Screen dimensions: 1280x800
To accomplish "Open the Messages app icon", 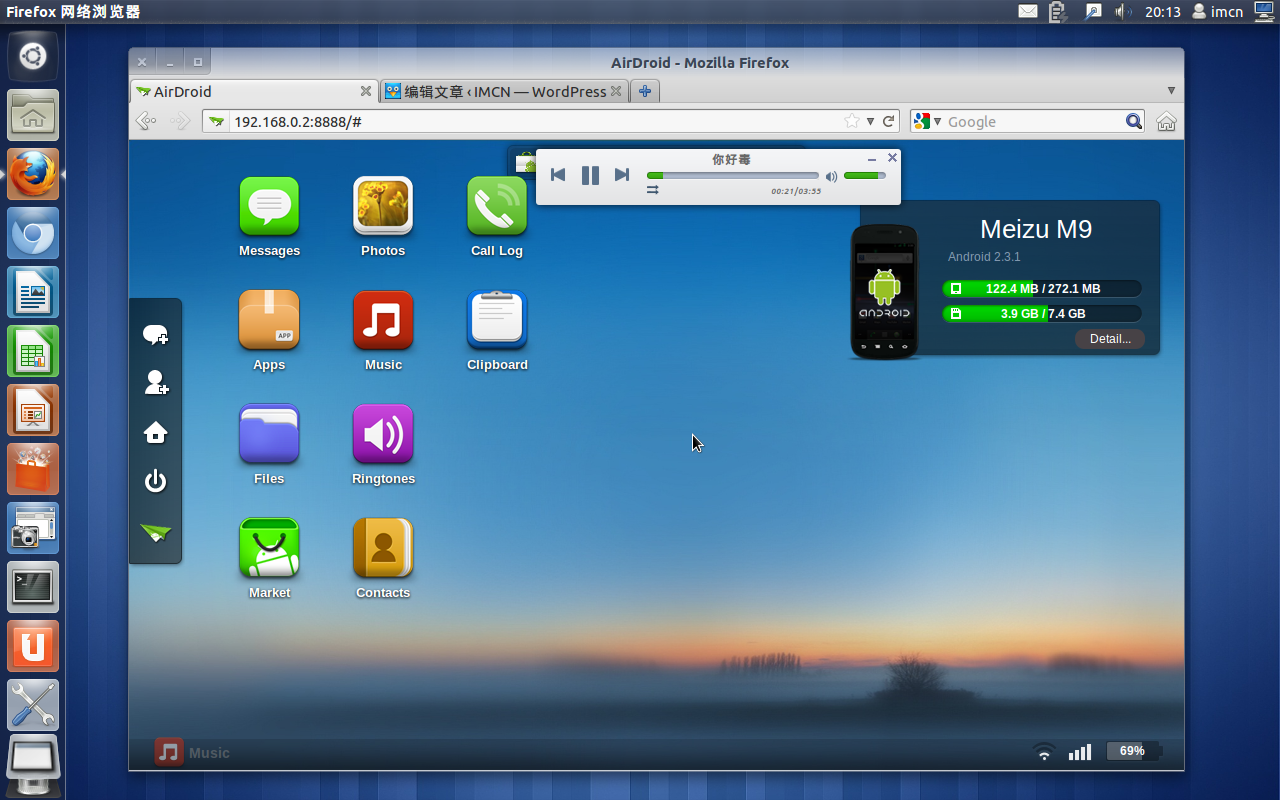I will tap(269, 206).
